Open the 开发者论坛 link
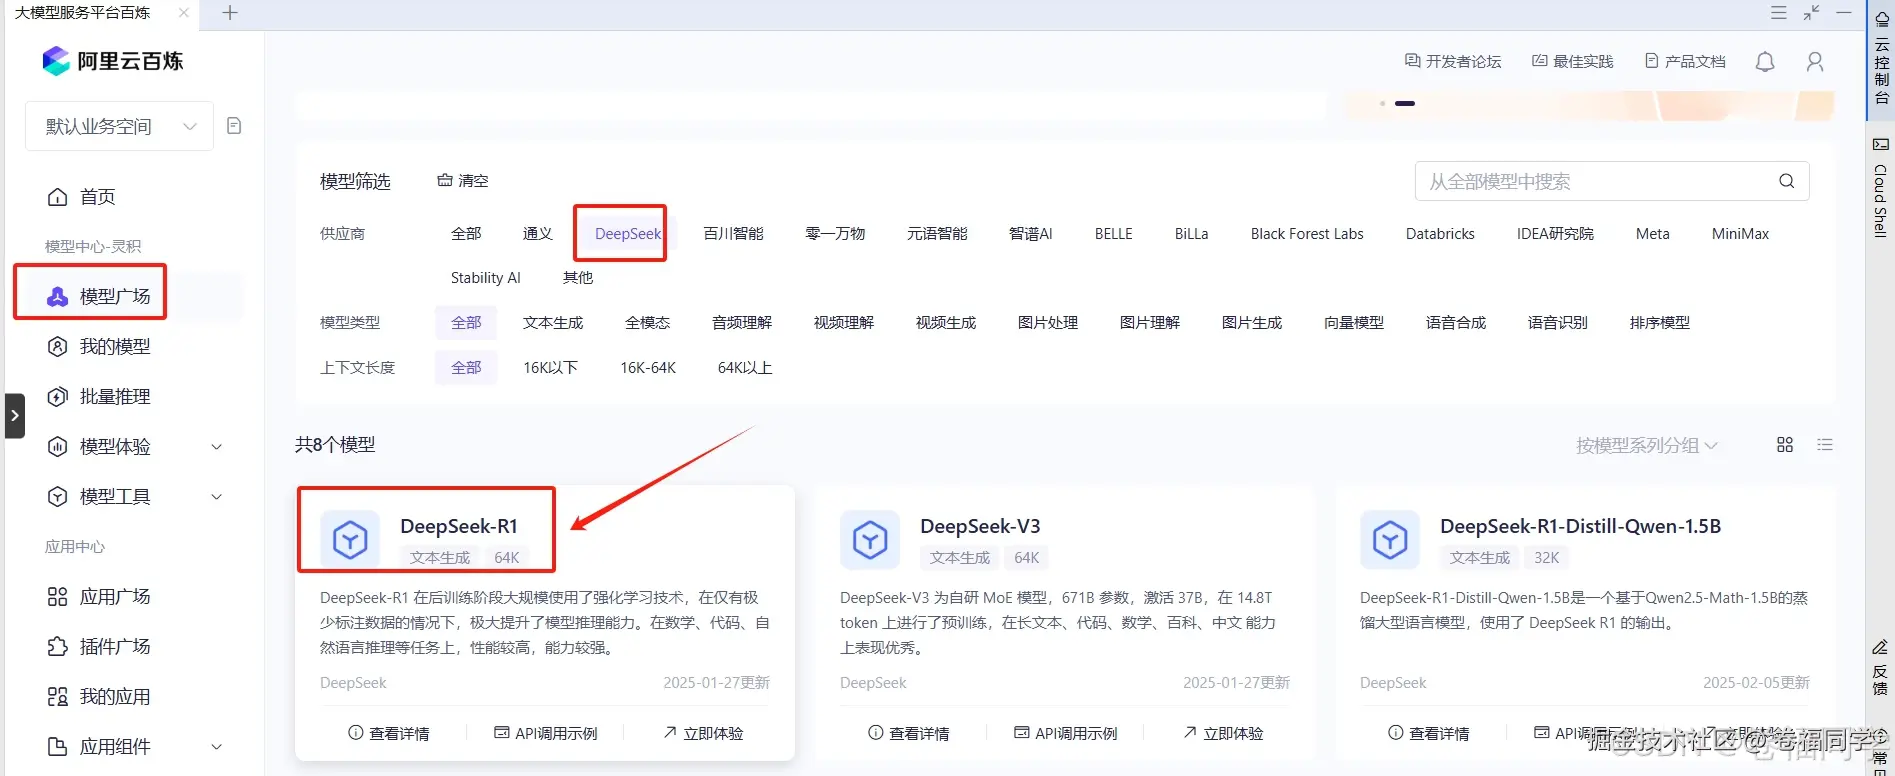The height and width of the screenshot is (776, 1895). (1453, 62)
